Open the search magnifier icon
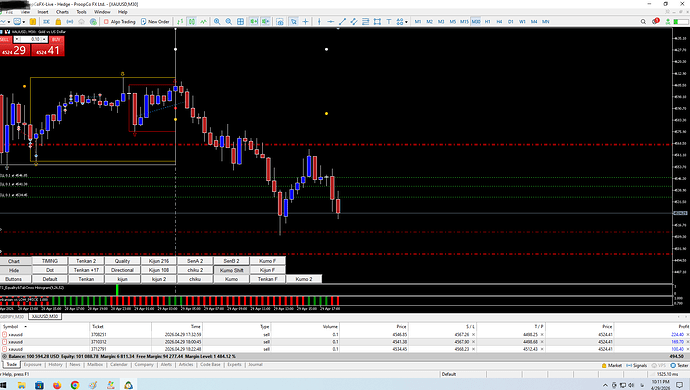This screenshot has width=690, height=390. (643, 22)
